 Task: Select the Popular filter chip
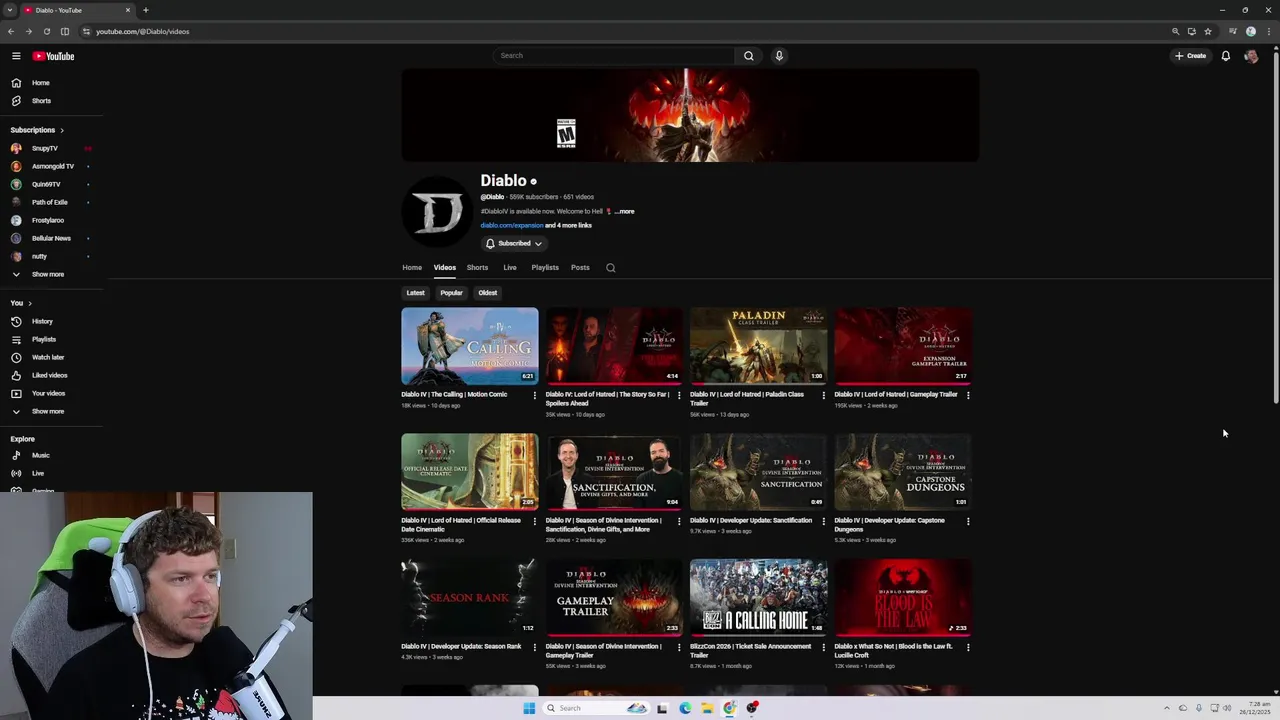(x=451, y=293)
